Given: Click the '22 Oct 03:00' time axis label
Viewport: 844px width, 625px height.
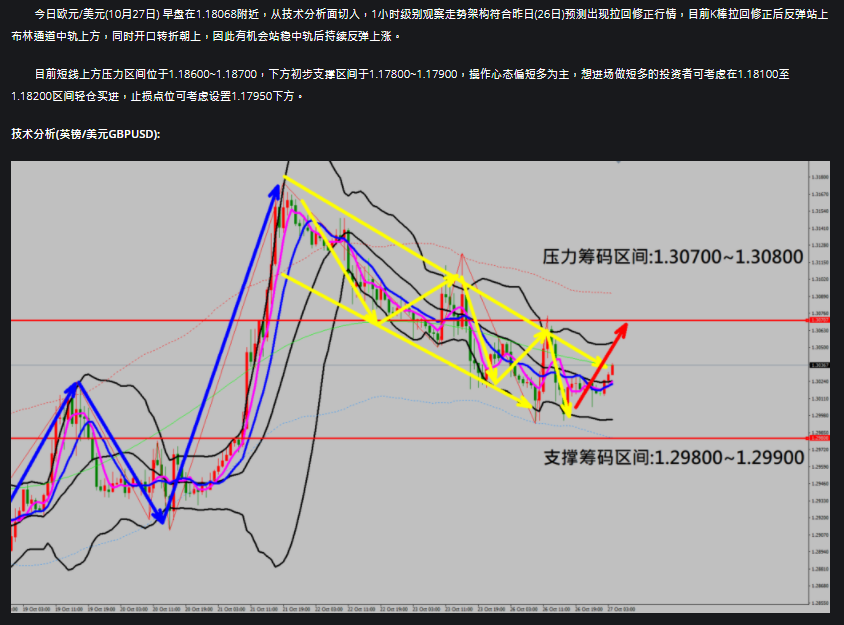Looking at the screenshot, I should point(328,609).
